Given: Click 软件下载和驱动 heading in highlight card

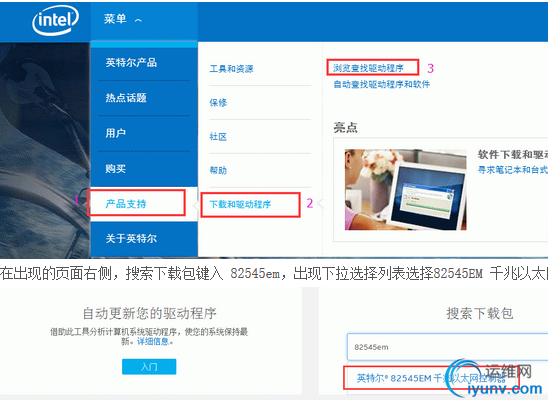Looking at the screenshot, I should click(513, 154).
